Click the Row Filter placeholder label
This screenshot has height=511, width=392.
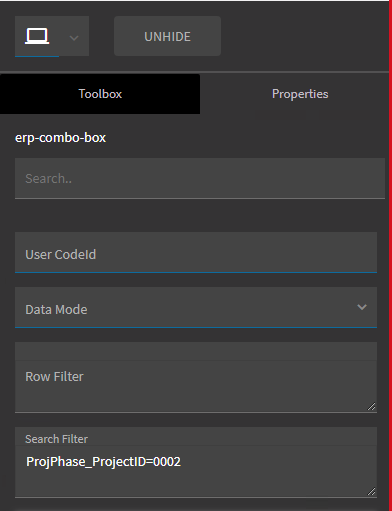54,376
